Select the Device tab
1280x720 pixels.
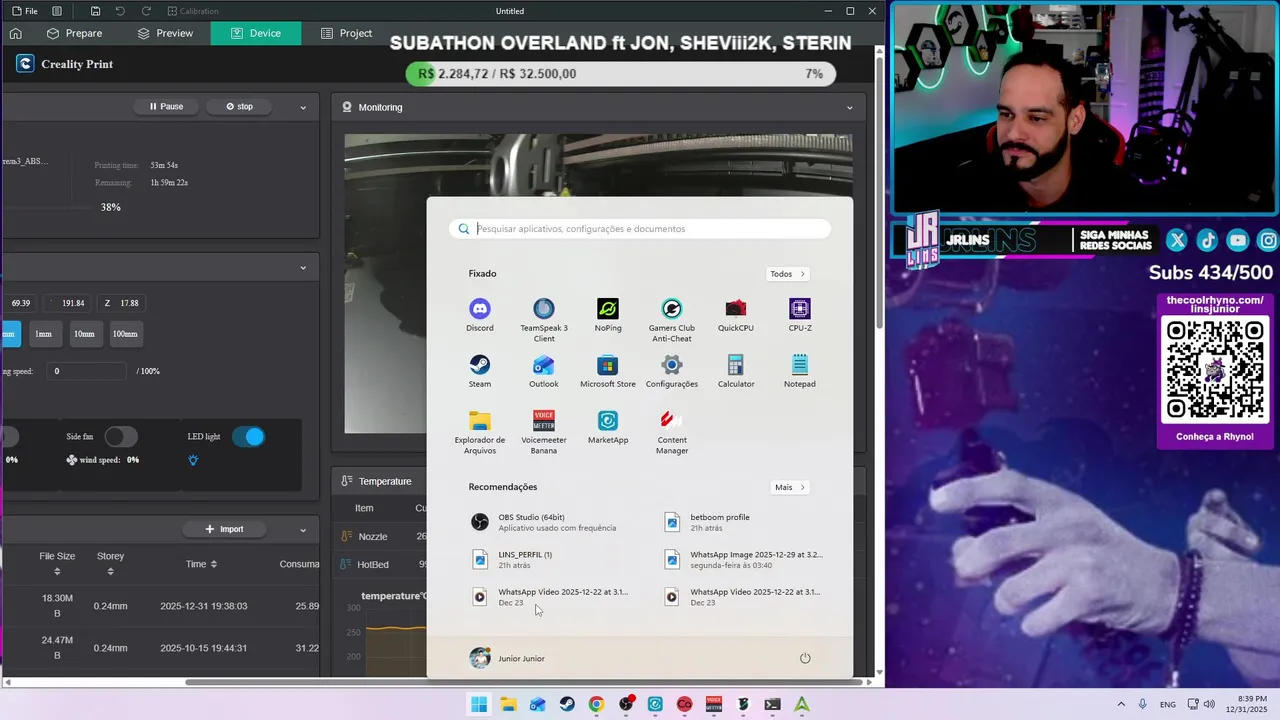(256, 33)
